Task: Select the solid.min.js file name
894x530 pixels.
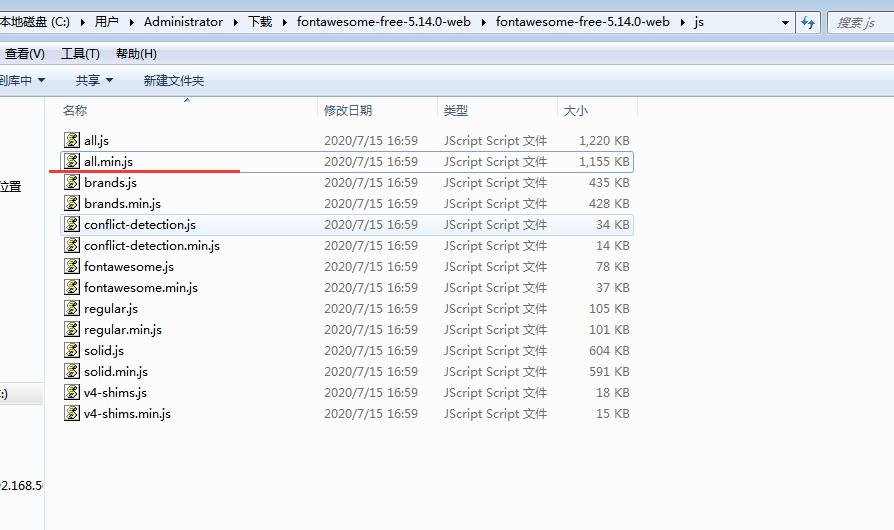Action: click(x=116, y=372)
